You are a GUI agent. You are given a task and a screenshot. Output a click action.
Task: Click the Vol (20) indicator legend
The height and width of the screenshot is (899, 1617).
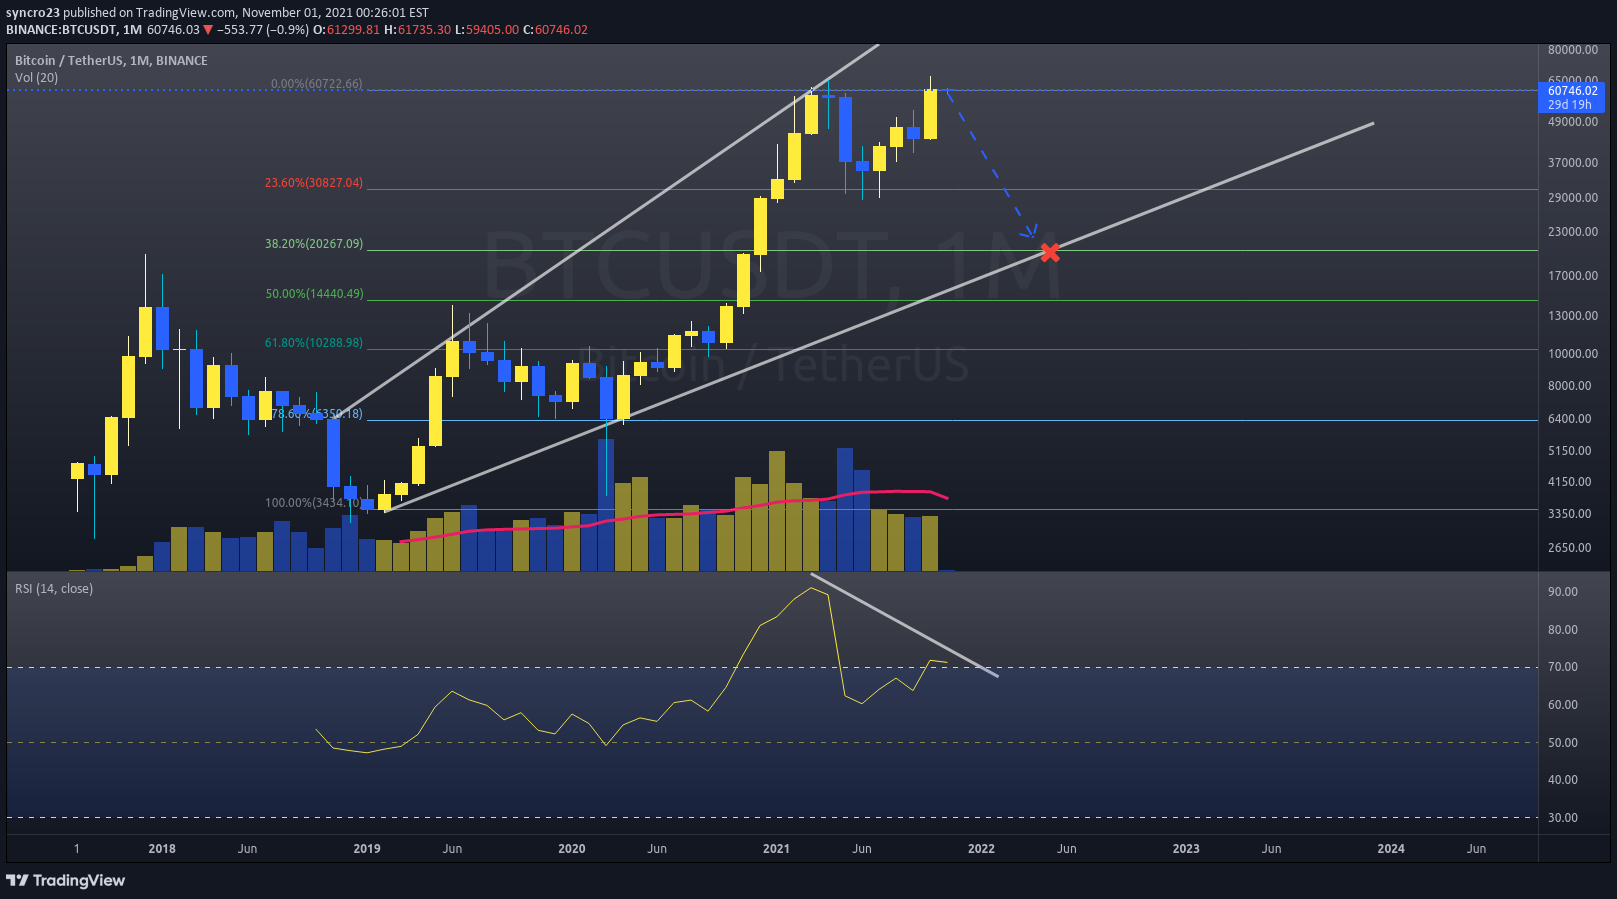click(36, 78)
